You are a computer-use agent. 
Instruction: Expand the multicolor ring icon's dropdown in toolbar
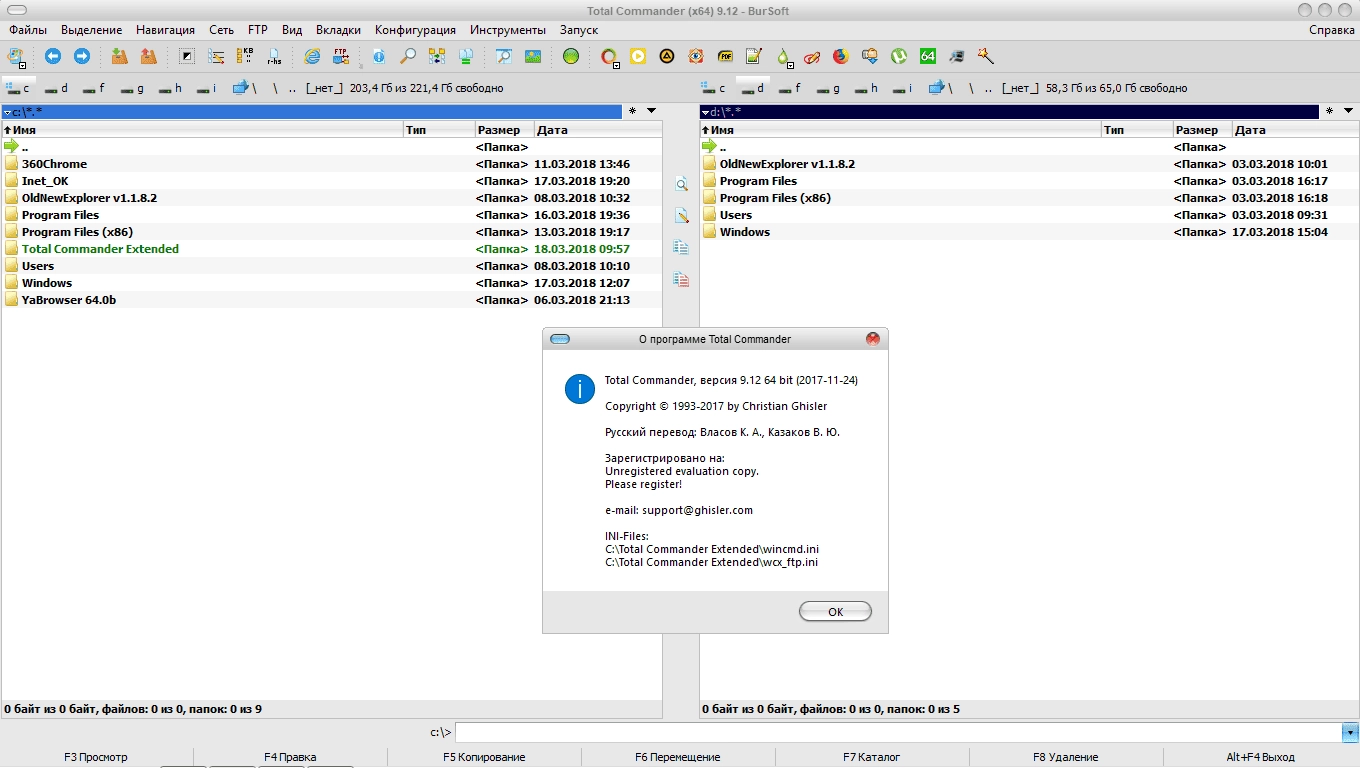pos(617,65)
